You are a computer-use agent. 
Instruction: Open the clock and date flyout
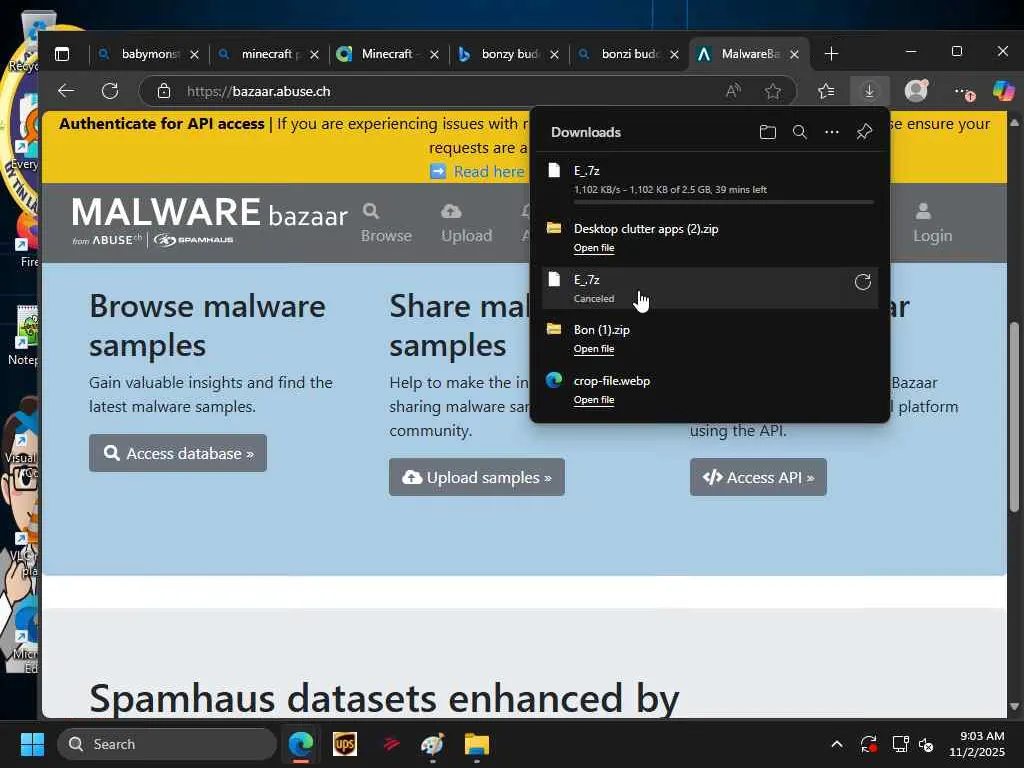click(x=977, y=744)
